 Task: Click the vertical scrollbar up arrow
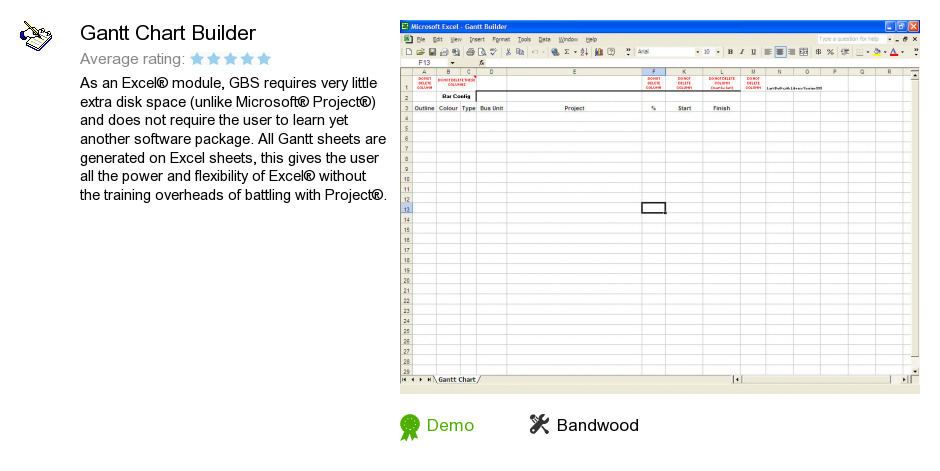[x=914, y=74]
